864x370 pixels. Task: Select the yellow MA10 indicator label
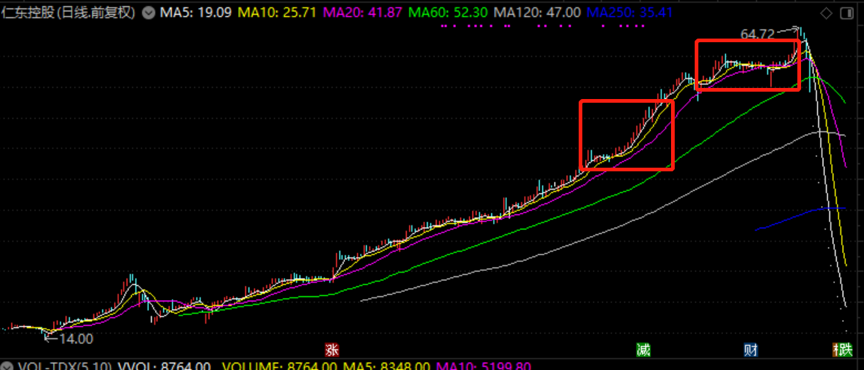(258, 13)
